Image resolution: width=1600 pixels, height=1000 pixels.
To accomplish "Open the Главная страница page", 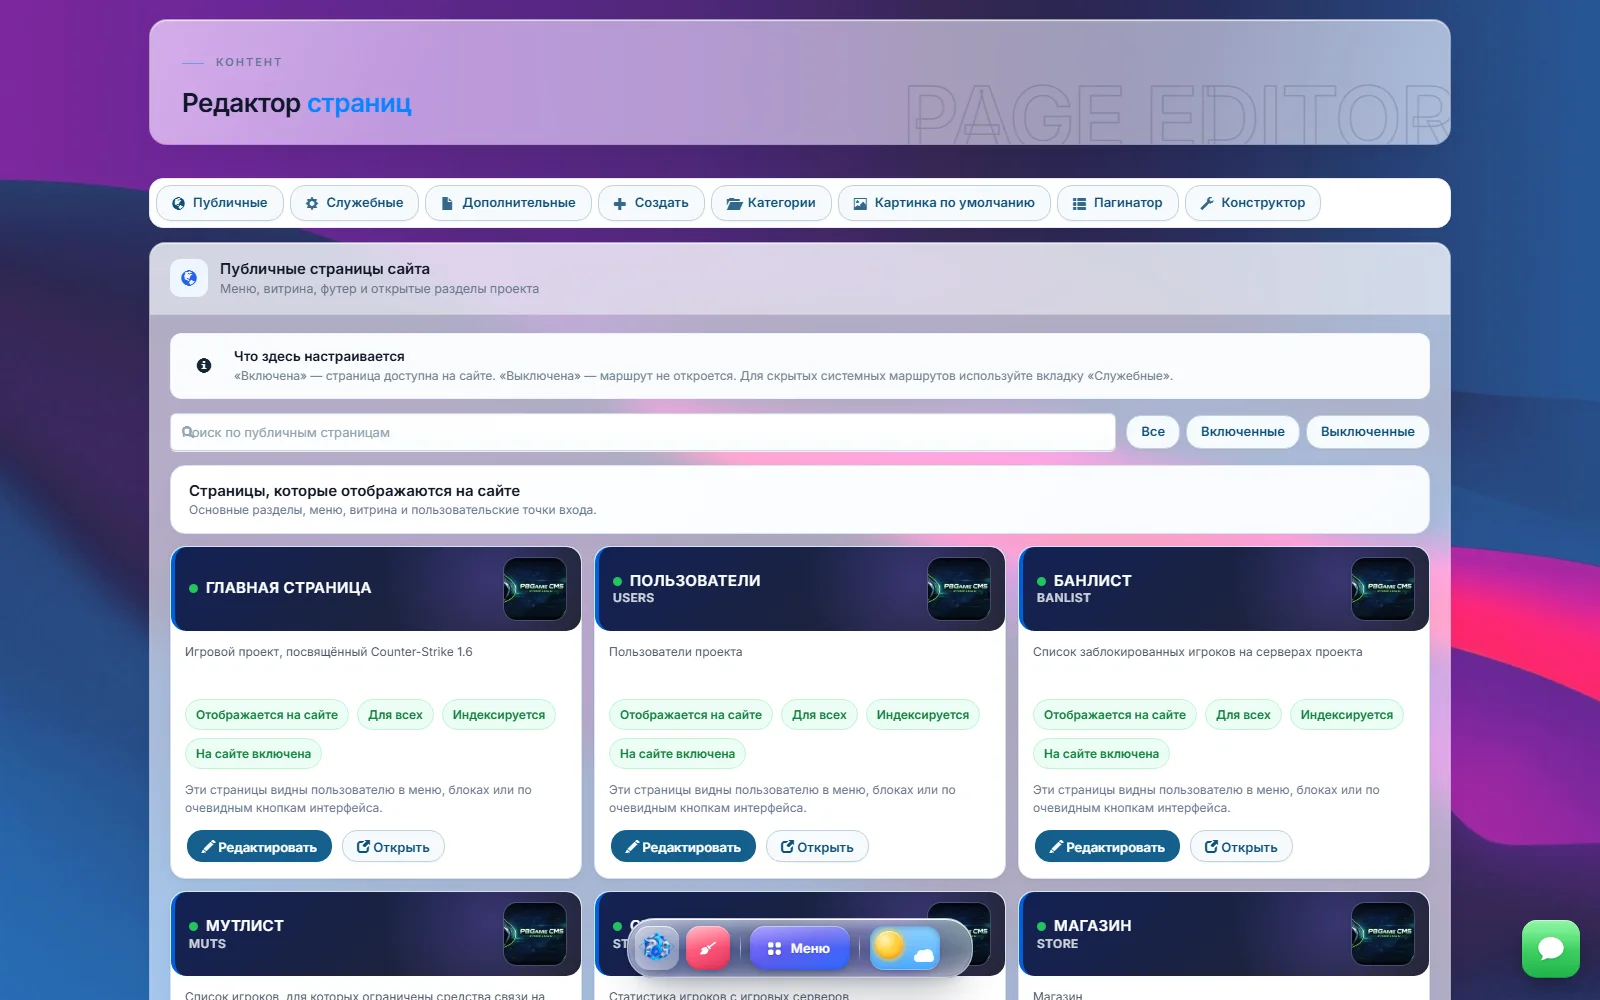I will click(393, 847).
